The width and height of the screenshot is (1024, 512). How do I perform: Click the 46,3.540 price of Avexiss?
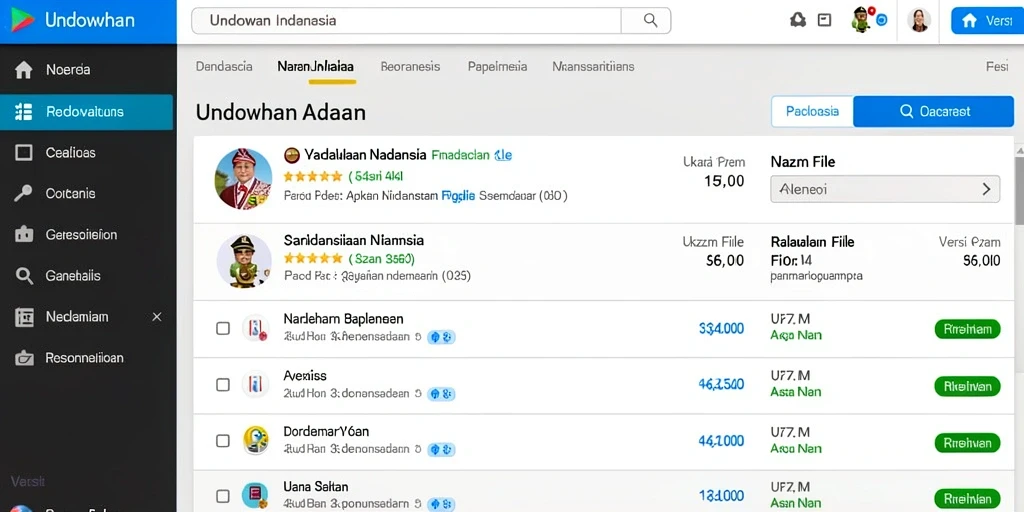pos(721,385)
